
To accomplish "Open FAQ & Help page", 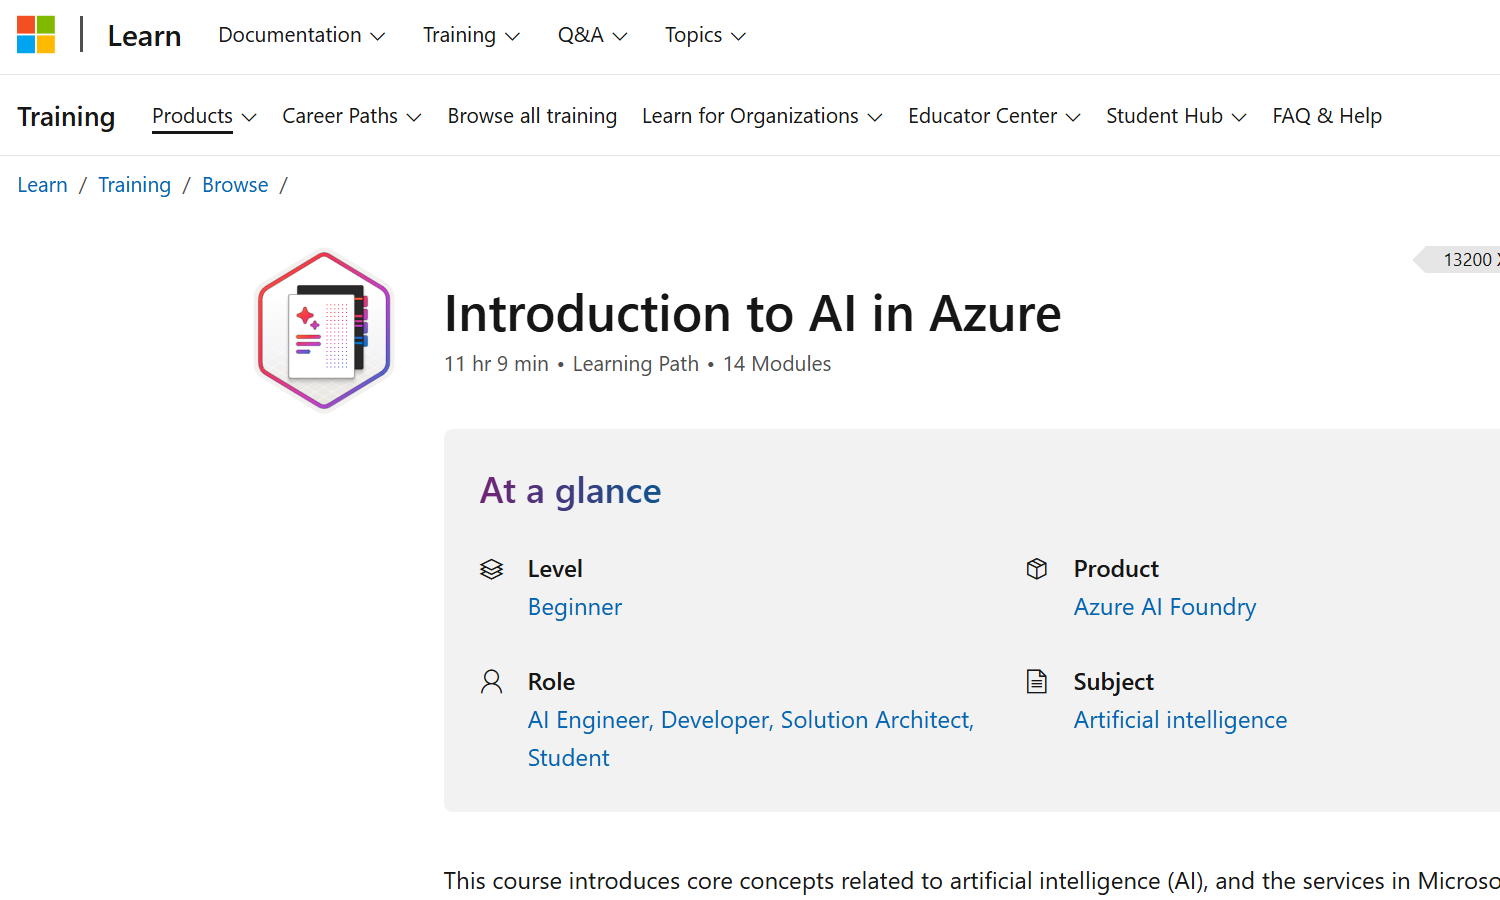I will point(1326,116).
